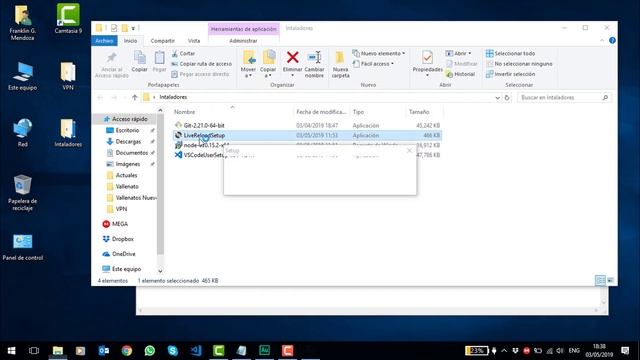
Task: Click Copiar ruta de acceso
Action: coord(202,64)
